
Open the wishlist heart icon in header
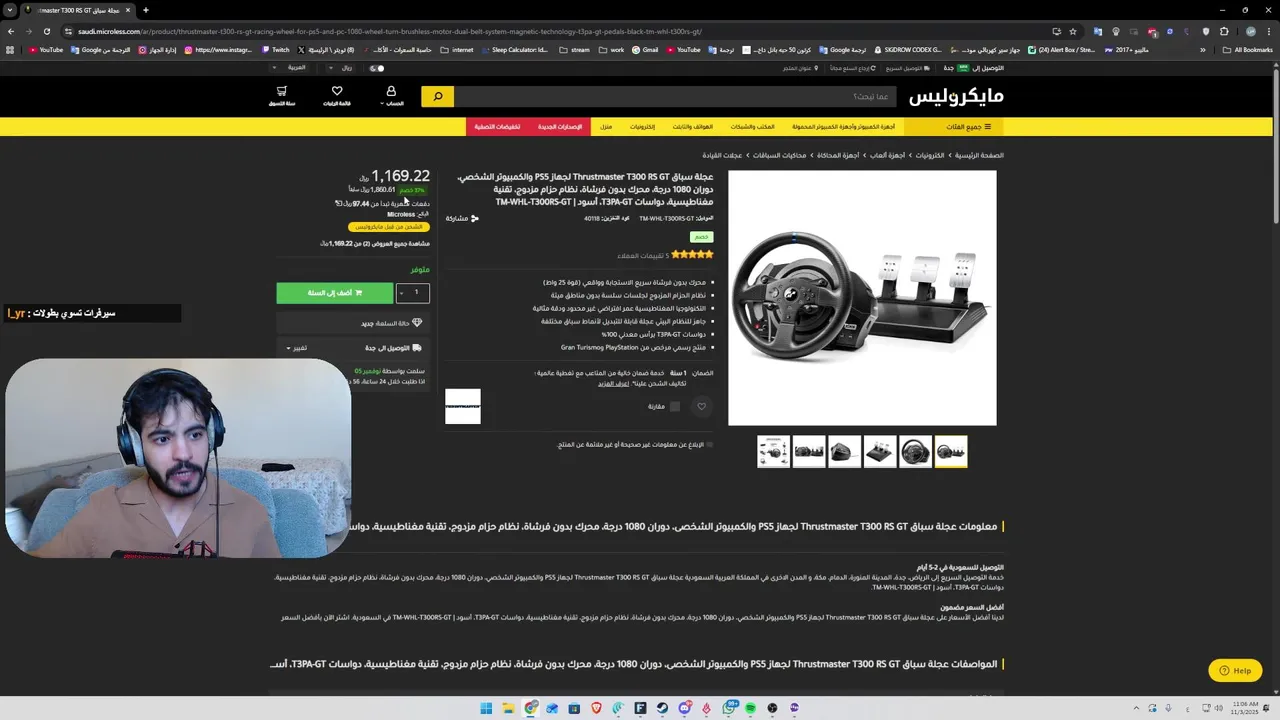337,91
